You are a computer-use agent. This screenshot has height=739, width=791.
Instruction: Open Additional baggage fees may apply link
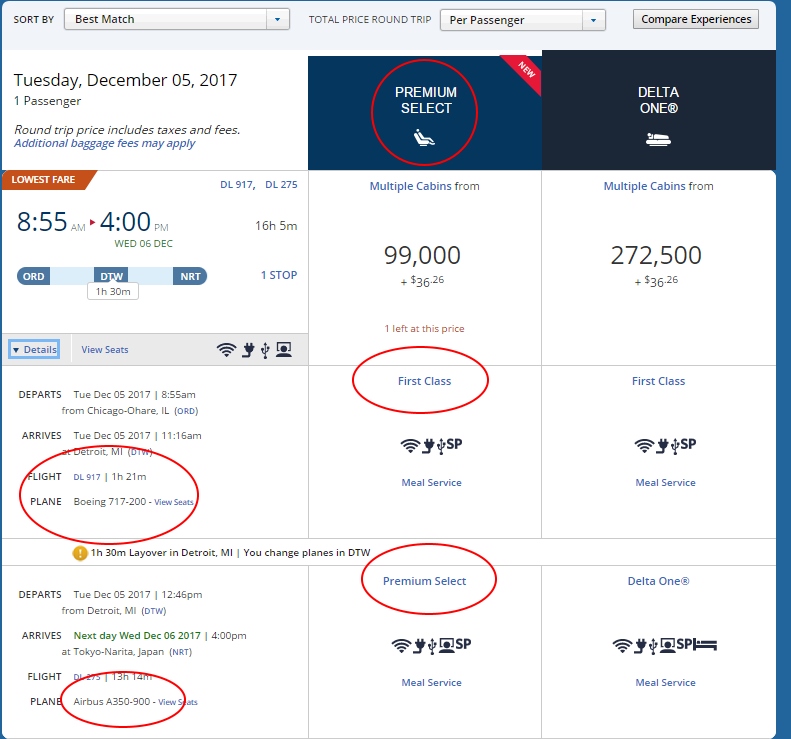point(104,143)
